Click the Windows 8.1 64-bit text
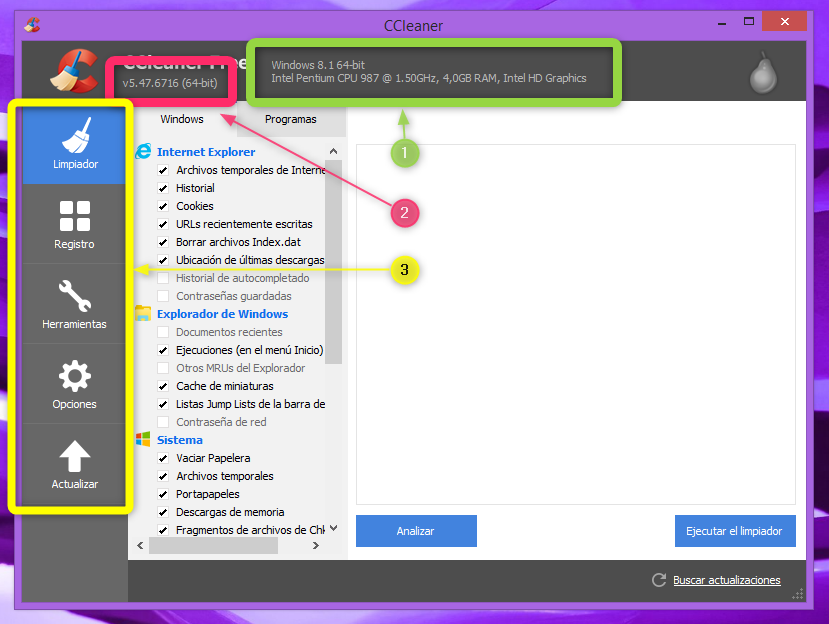Viewport: 829px width, 624px height. point(318,65)
